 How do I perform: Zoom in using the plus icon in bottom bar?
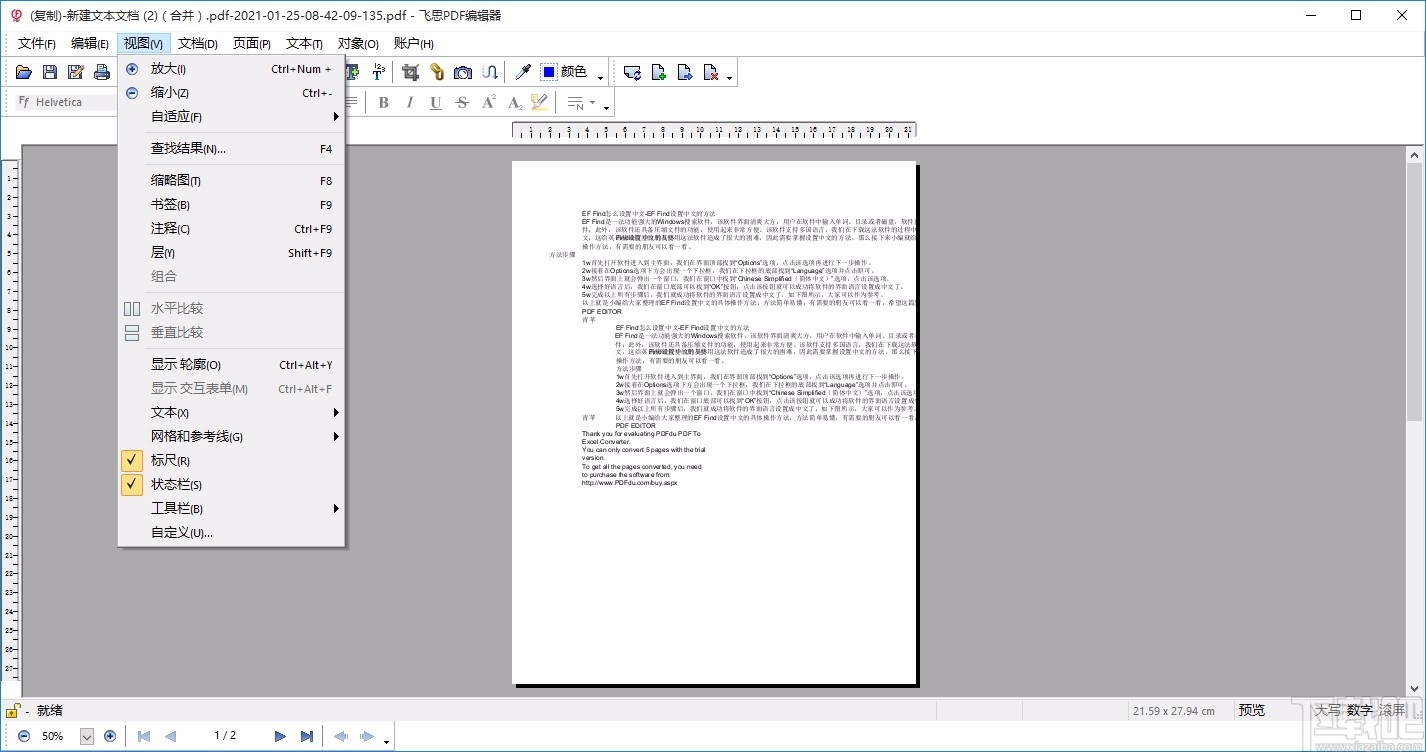click(x=110, y=736)
